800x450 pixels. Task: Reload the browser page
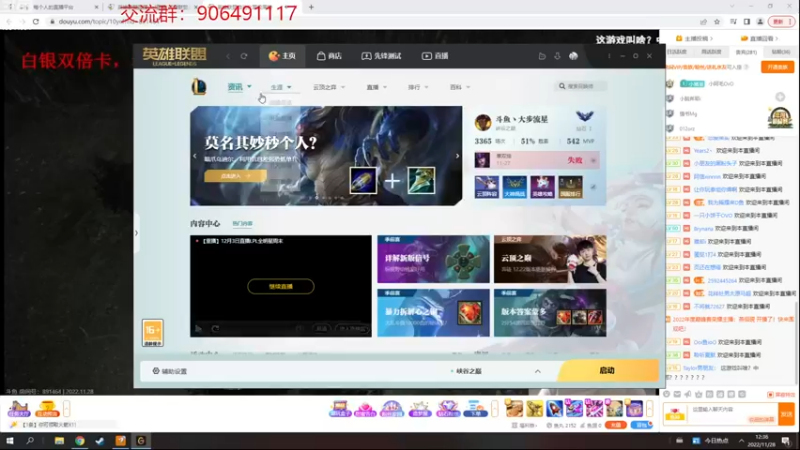tap(36, 22)
